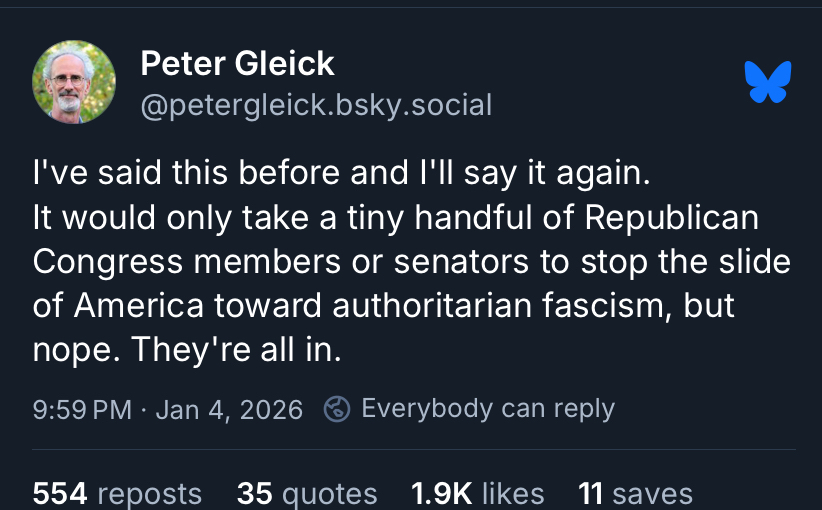
Task: Click the globe icon beside reply setting
Action: point(337,409)
